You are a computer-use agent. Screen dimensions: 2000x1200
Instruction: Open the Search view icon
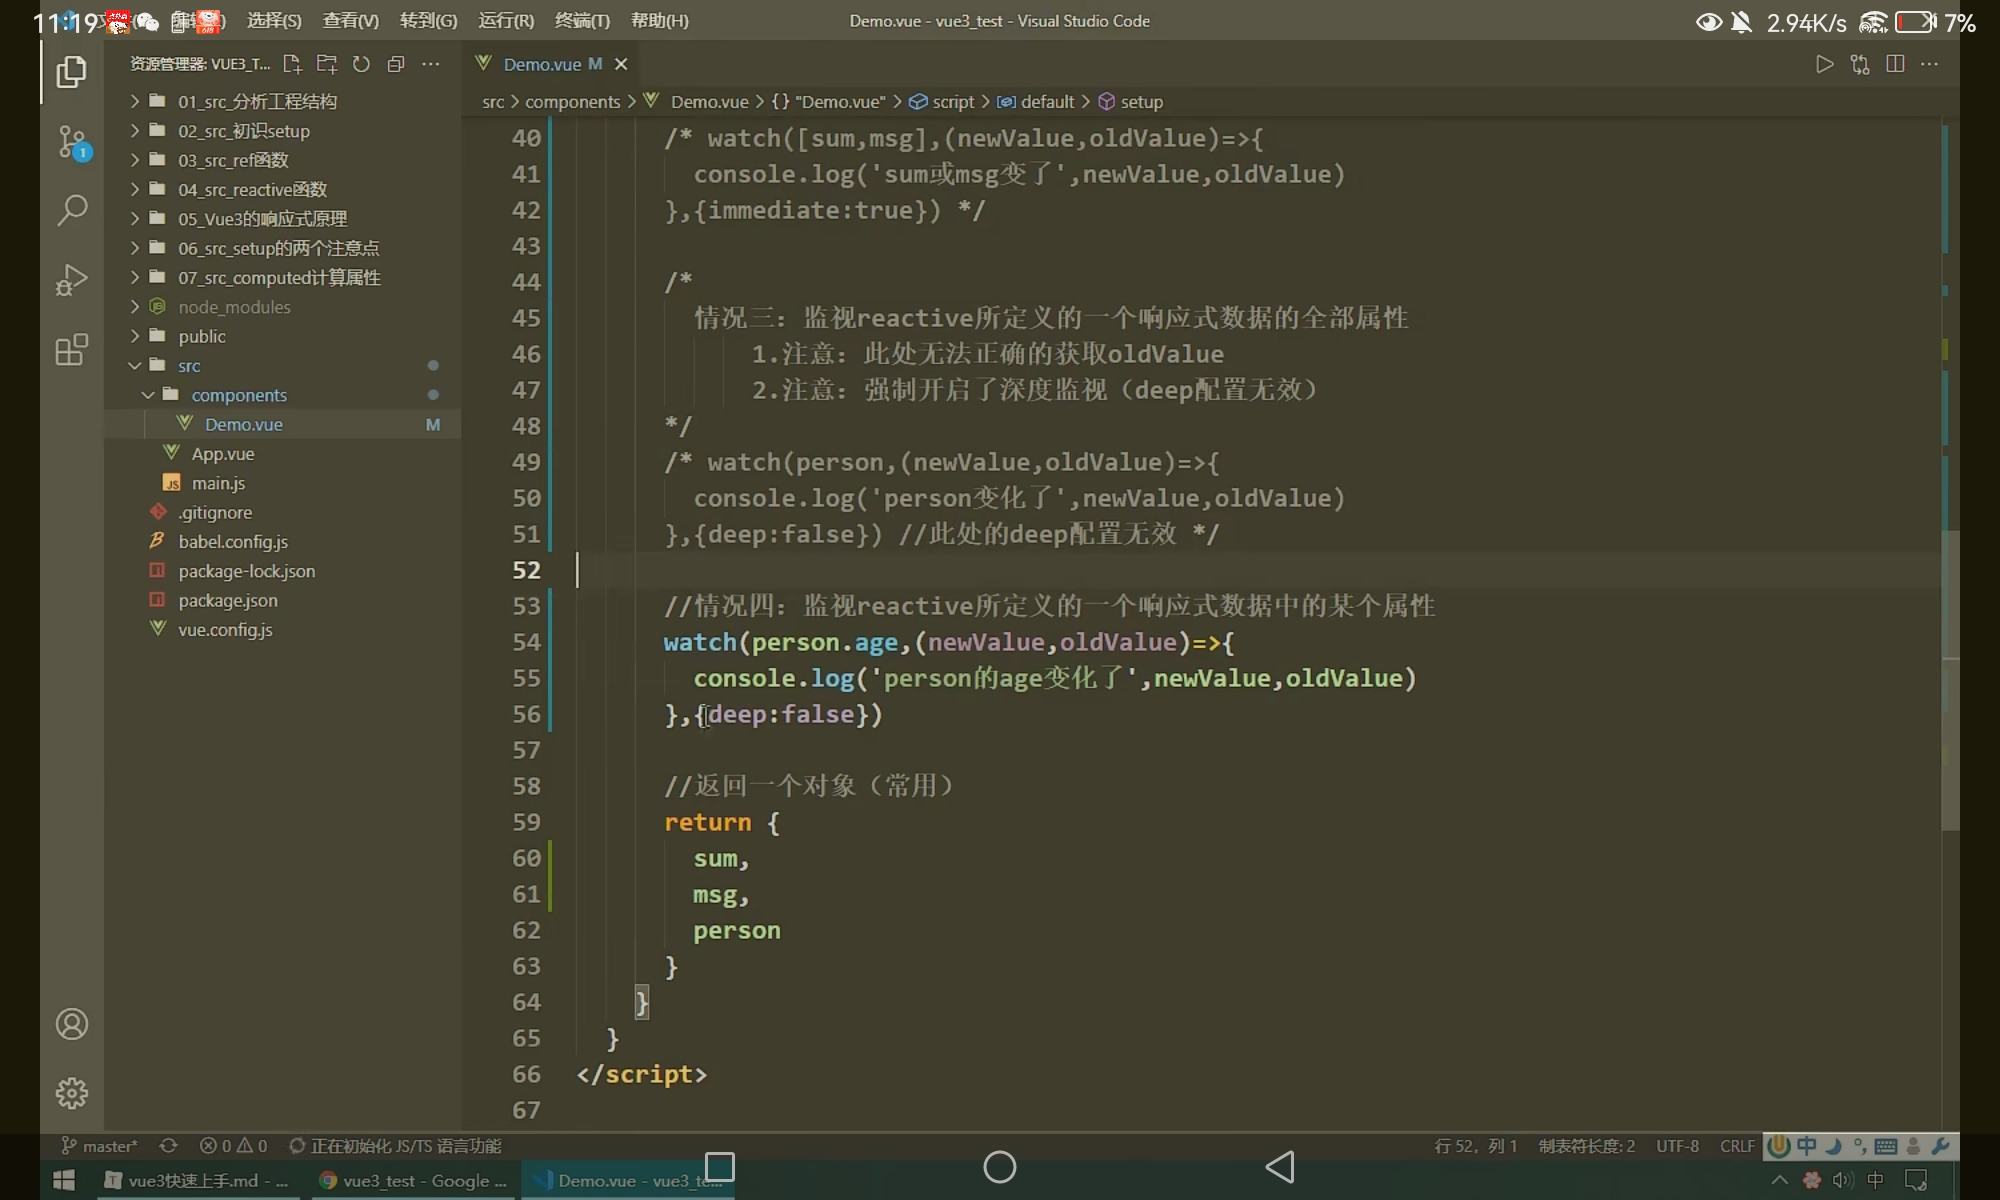click(x=72, y=210)
